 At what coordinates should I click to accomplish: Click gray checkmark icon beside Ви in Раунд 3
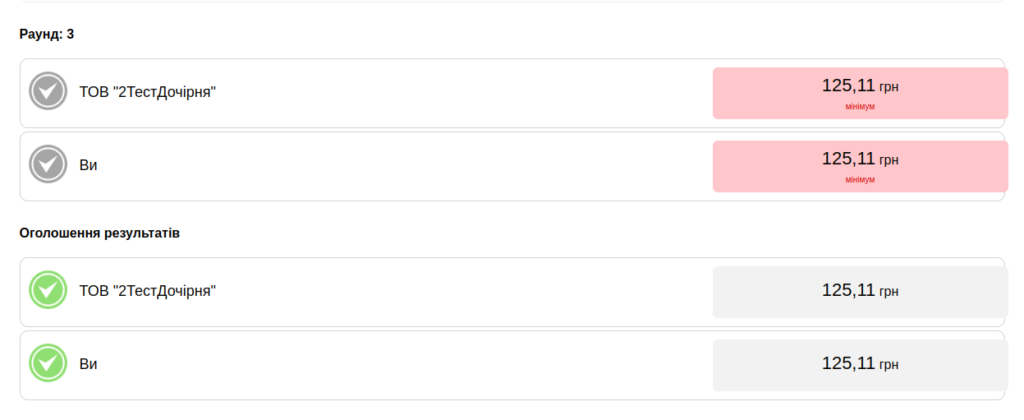click(48, 164)
